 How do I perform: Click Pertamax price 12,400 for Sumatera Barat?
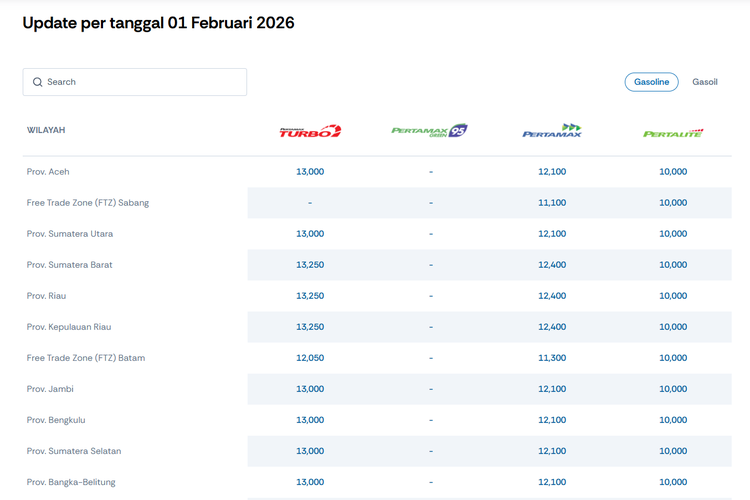click(x=552, y=265)
